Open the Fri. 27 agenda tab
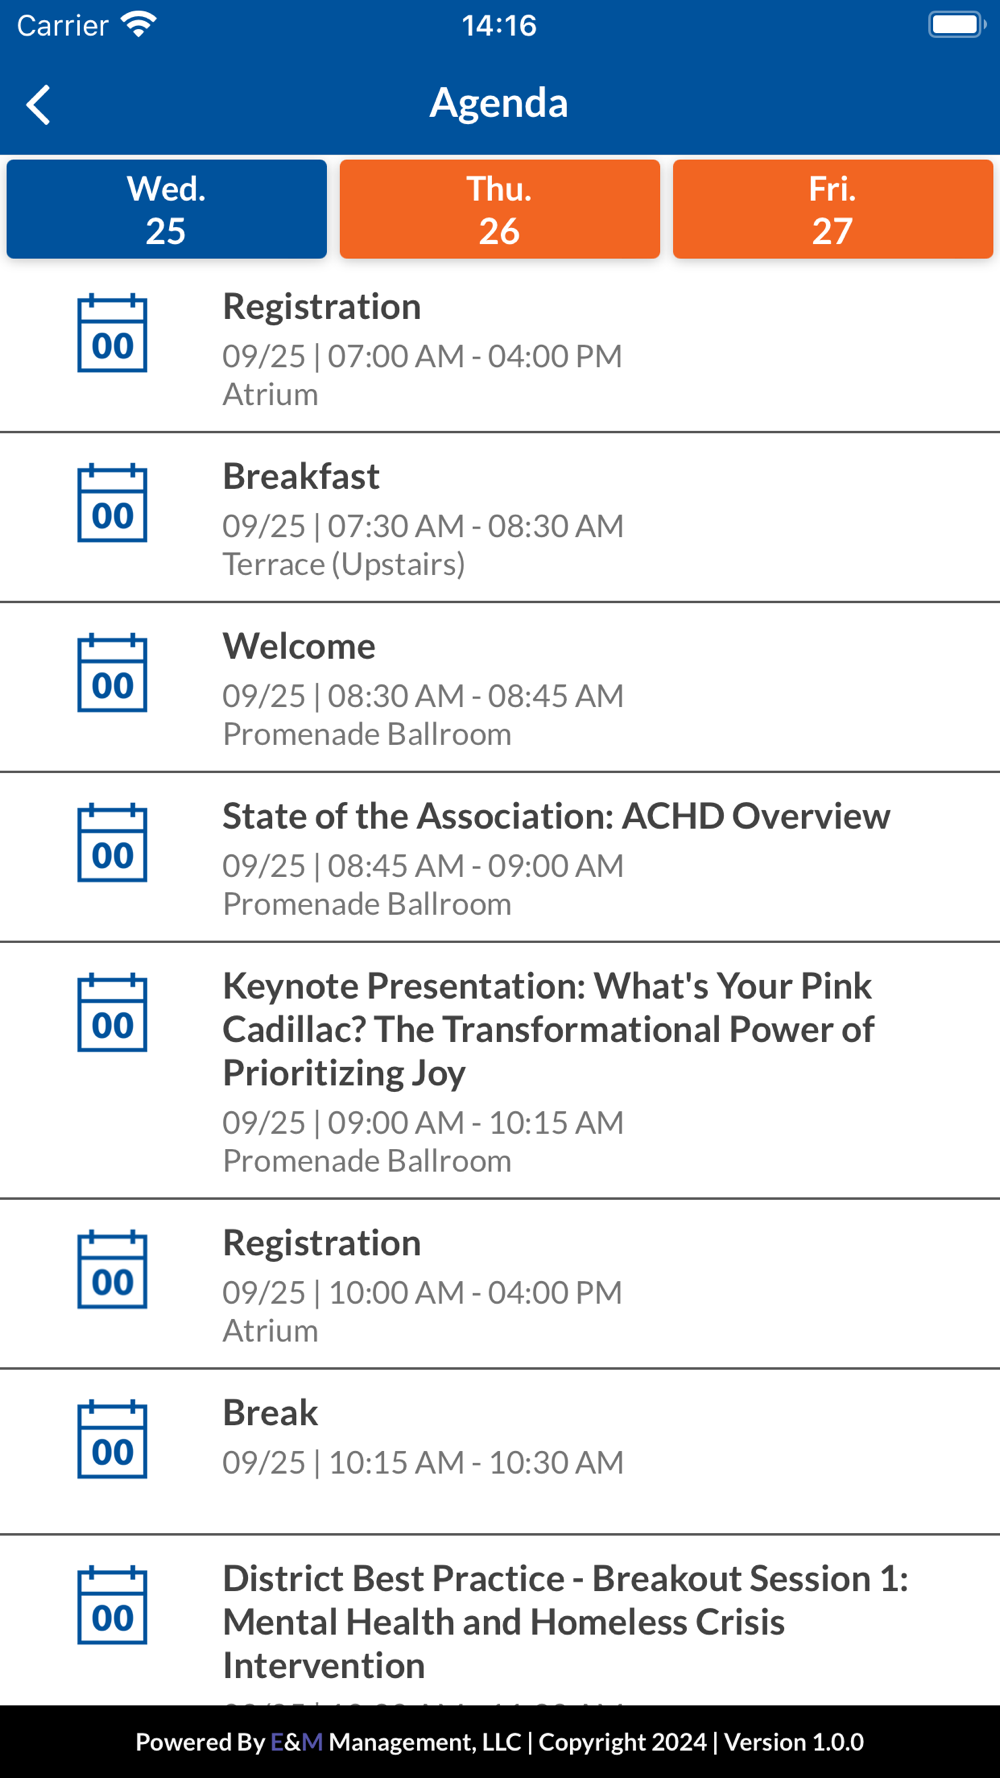1000x1778 pixels. 832,209
